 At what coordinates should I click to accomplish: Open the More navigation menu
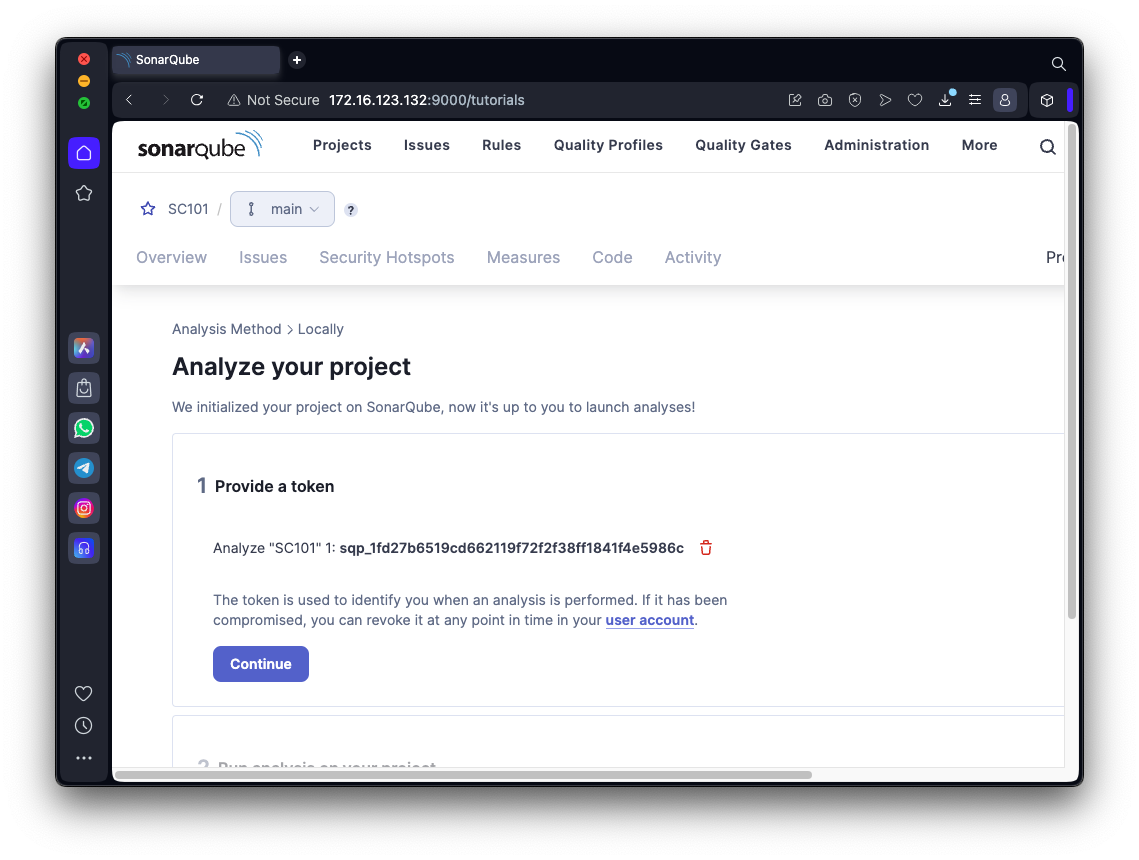[979, 145]
